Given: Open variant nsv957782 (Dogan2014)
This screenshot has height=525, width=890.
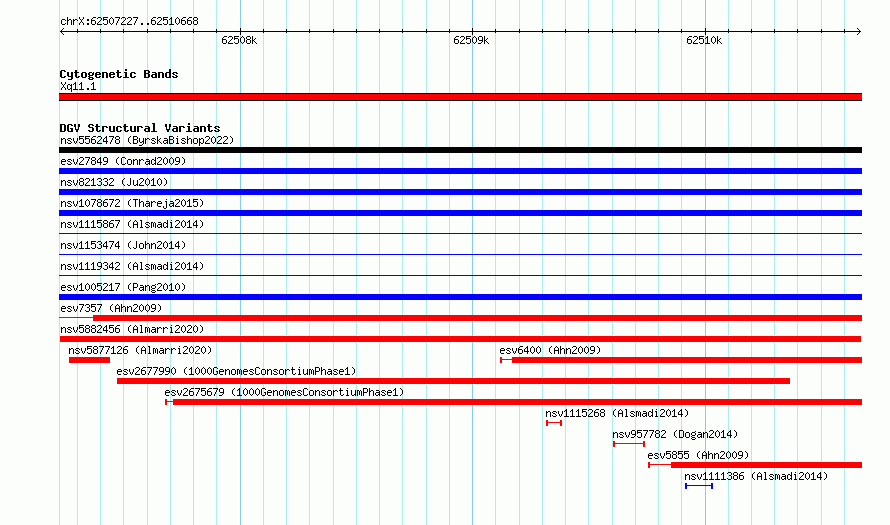Looking at the screenshot, I should click(675, 434).
